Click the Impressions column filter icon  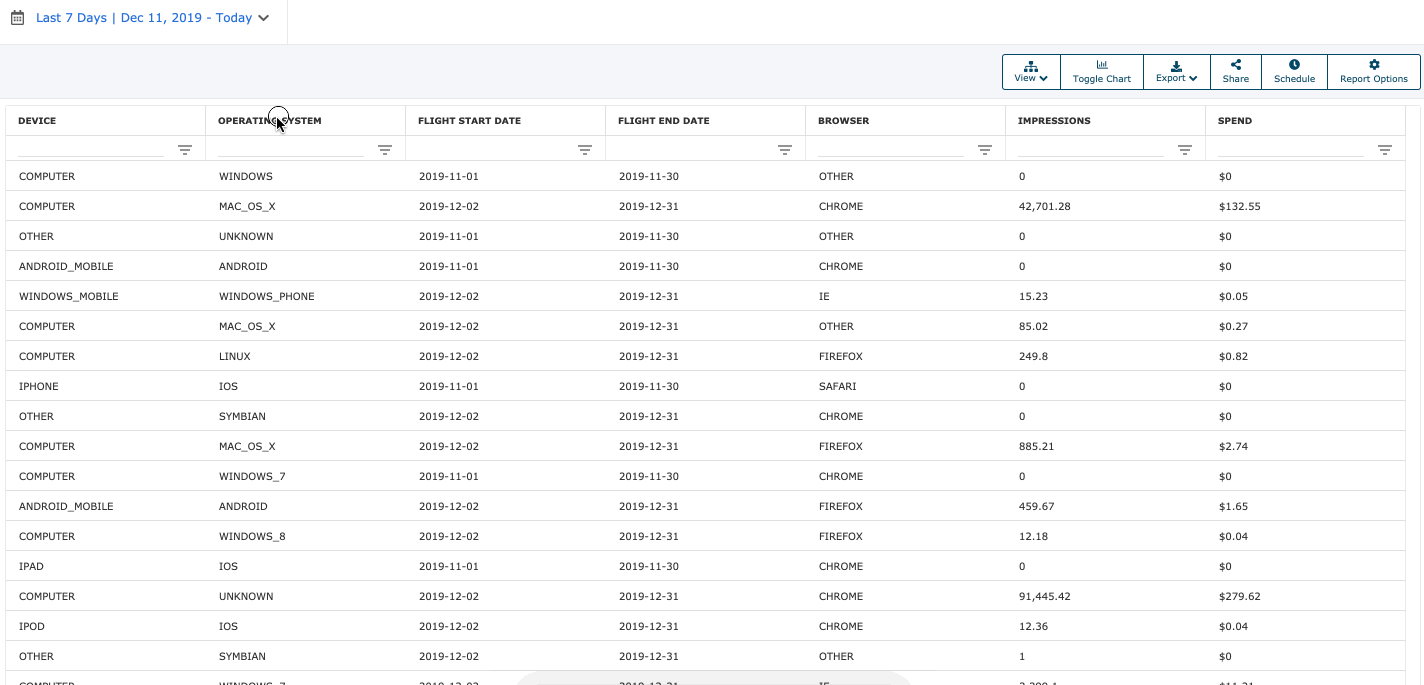[1185, 150]
